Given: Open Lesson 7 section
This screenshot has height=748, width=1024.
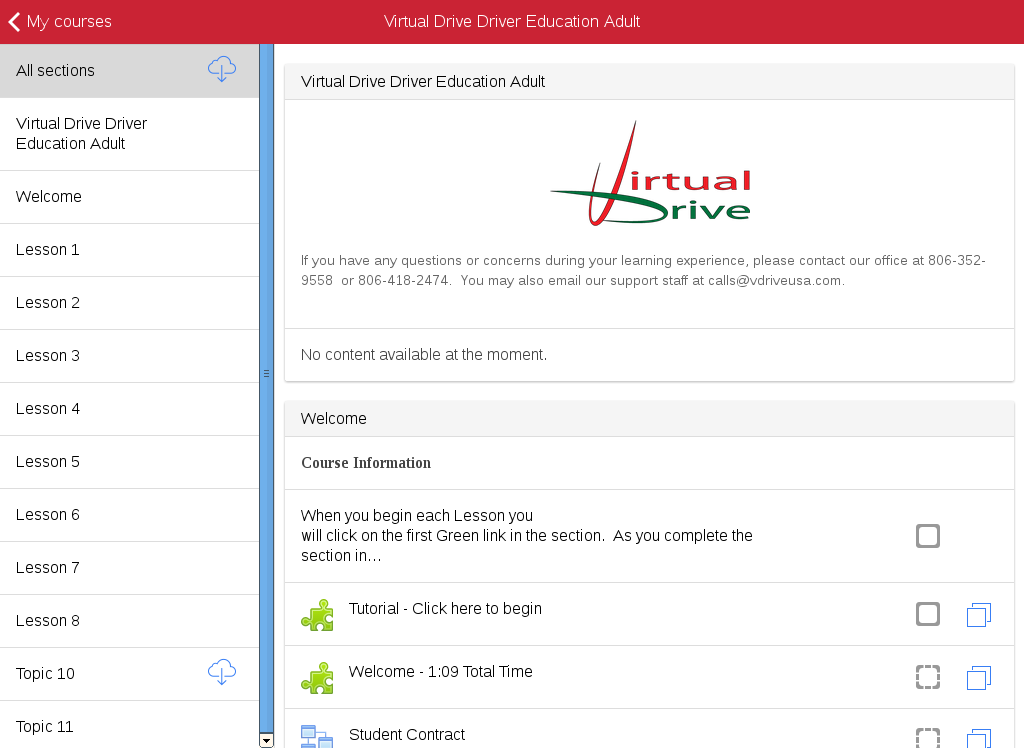Looking at the screenshot, I should tap(129, 567).
